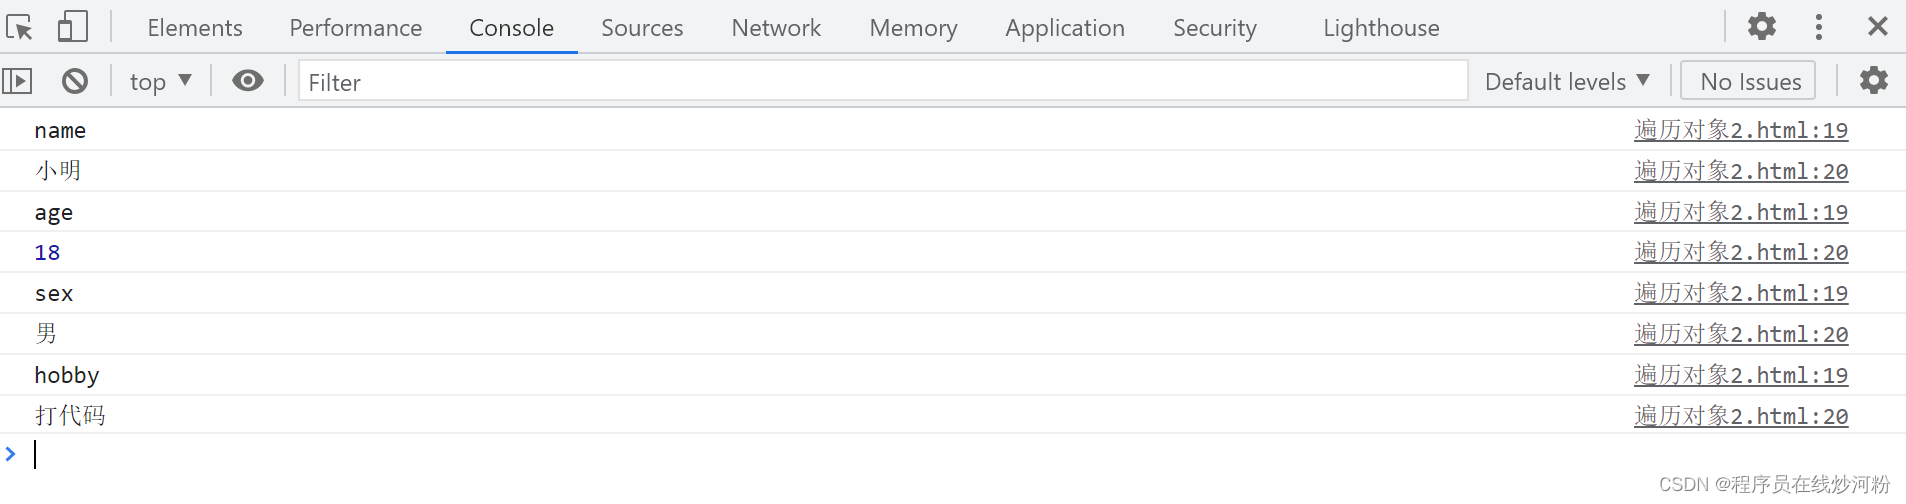
Task: Open the Default levels dropdown
Action: [1566, 82]
